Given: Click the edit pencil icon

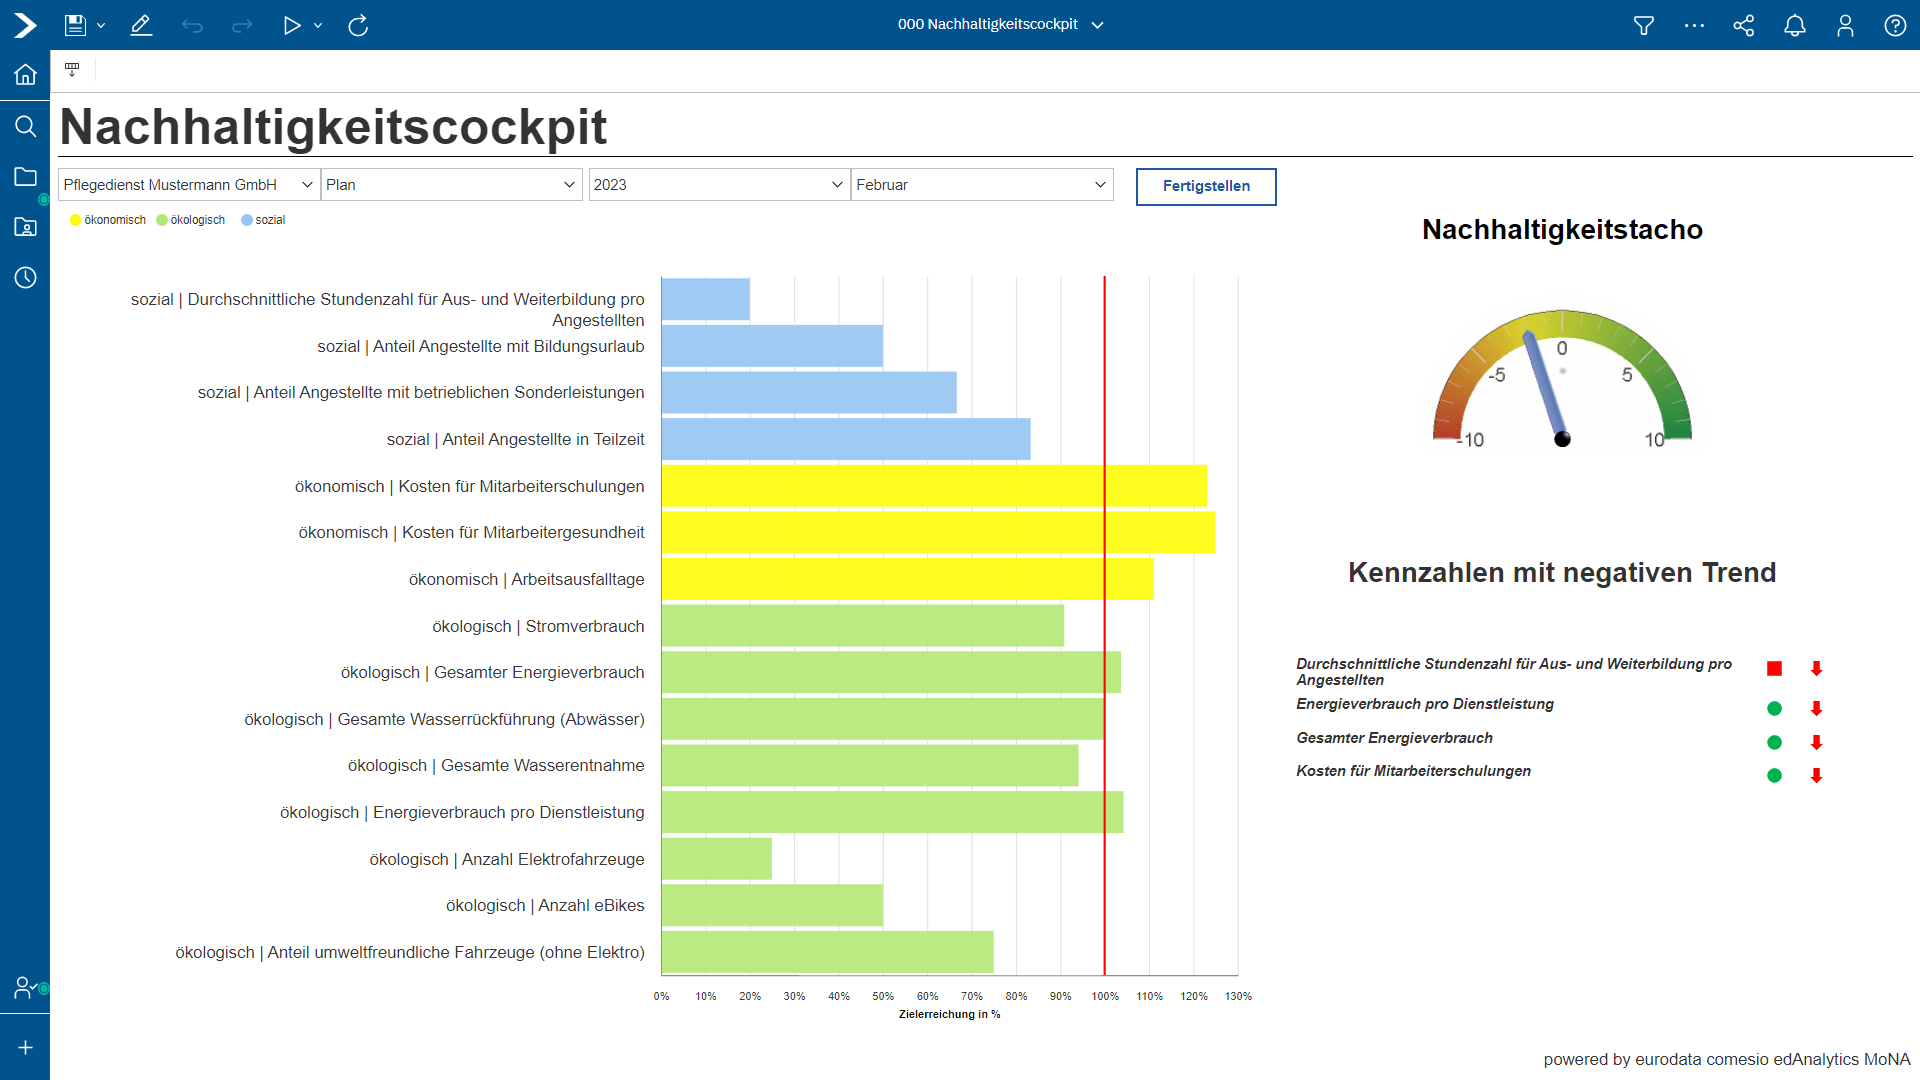Looking at the screenshot, I should coord(141,25).
